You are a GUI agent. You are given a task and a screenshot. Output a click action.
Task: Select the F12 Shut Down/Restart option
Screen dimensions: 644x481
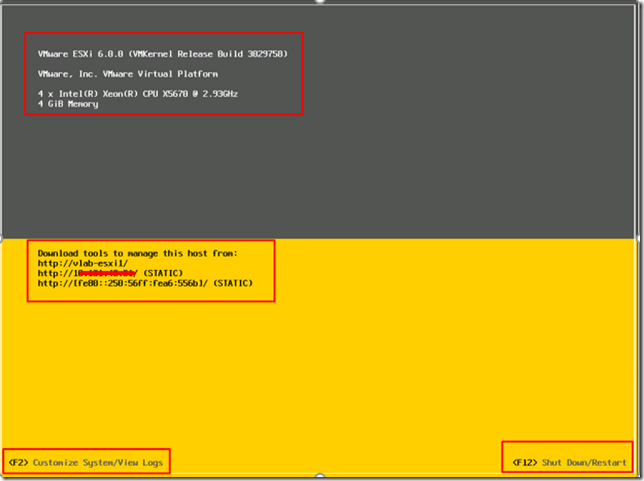click(569, 463)
